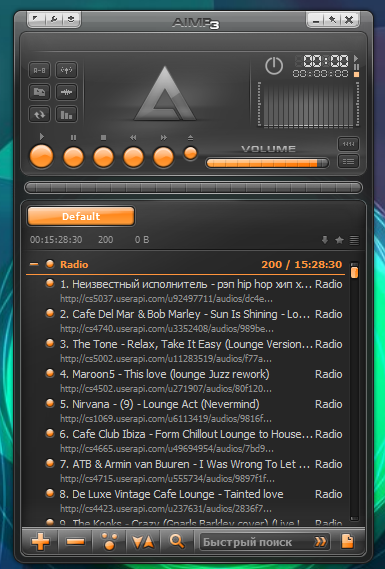385x569 pixels.
Task: Click the utilities icon next to wrench
Action: tap(71, 19)
